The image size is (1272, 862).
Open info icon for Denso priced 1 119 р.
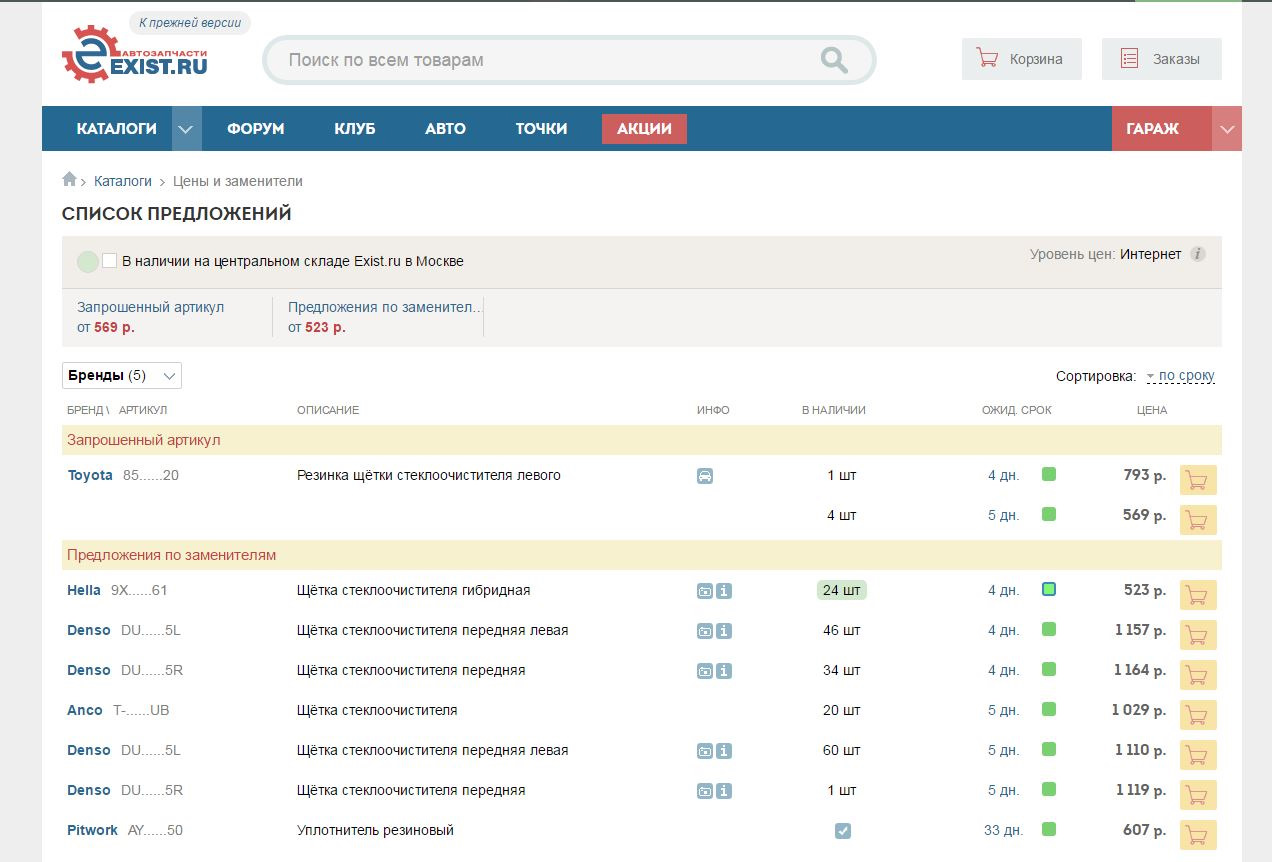point(724,791)
